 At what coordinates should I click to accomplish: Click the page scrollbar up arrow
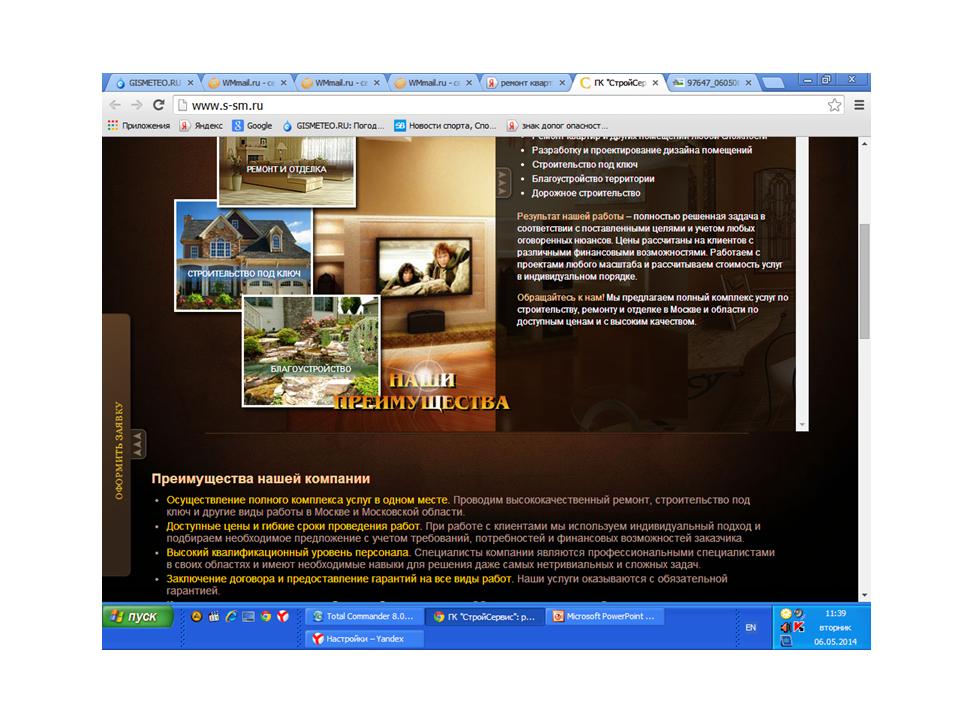pyautogui.click(x=864, y=144)
